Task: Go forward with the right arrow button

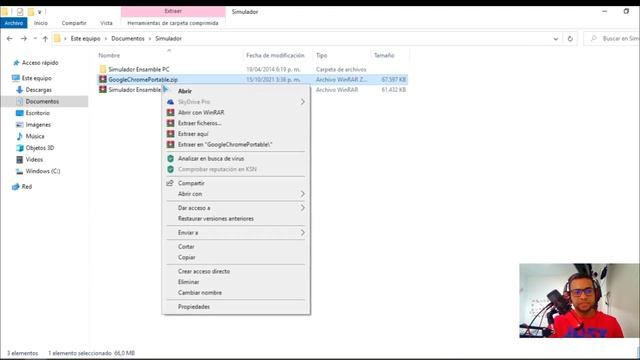Action: click(x=24, y=38)
